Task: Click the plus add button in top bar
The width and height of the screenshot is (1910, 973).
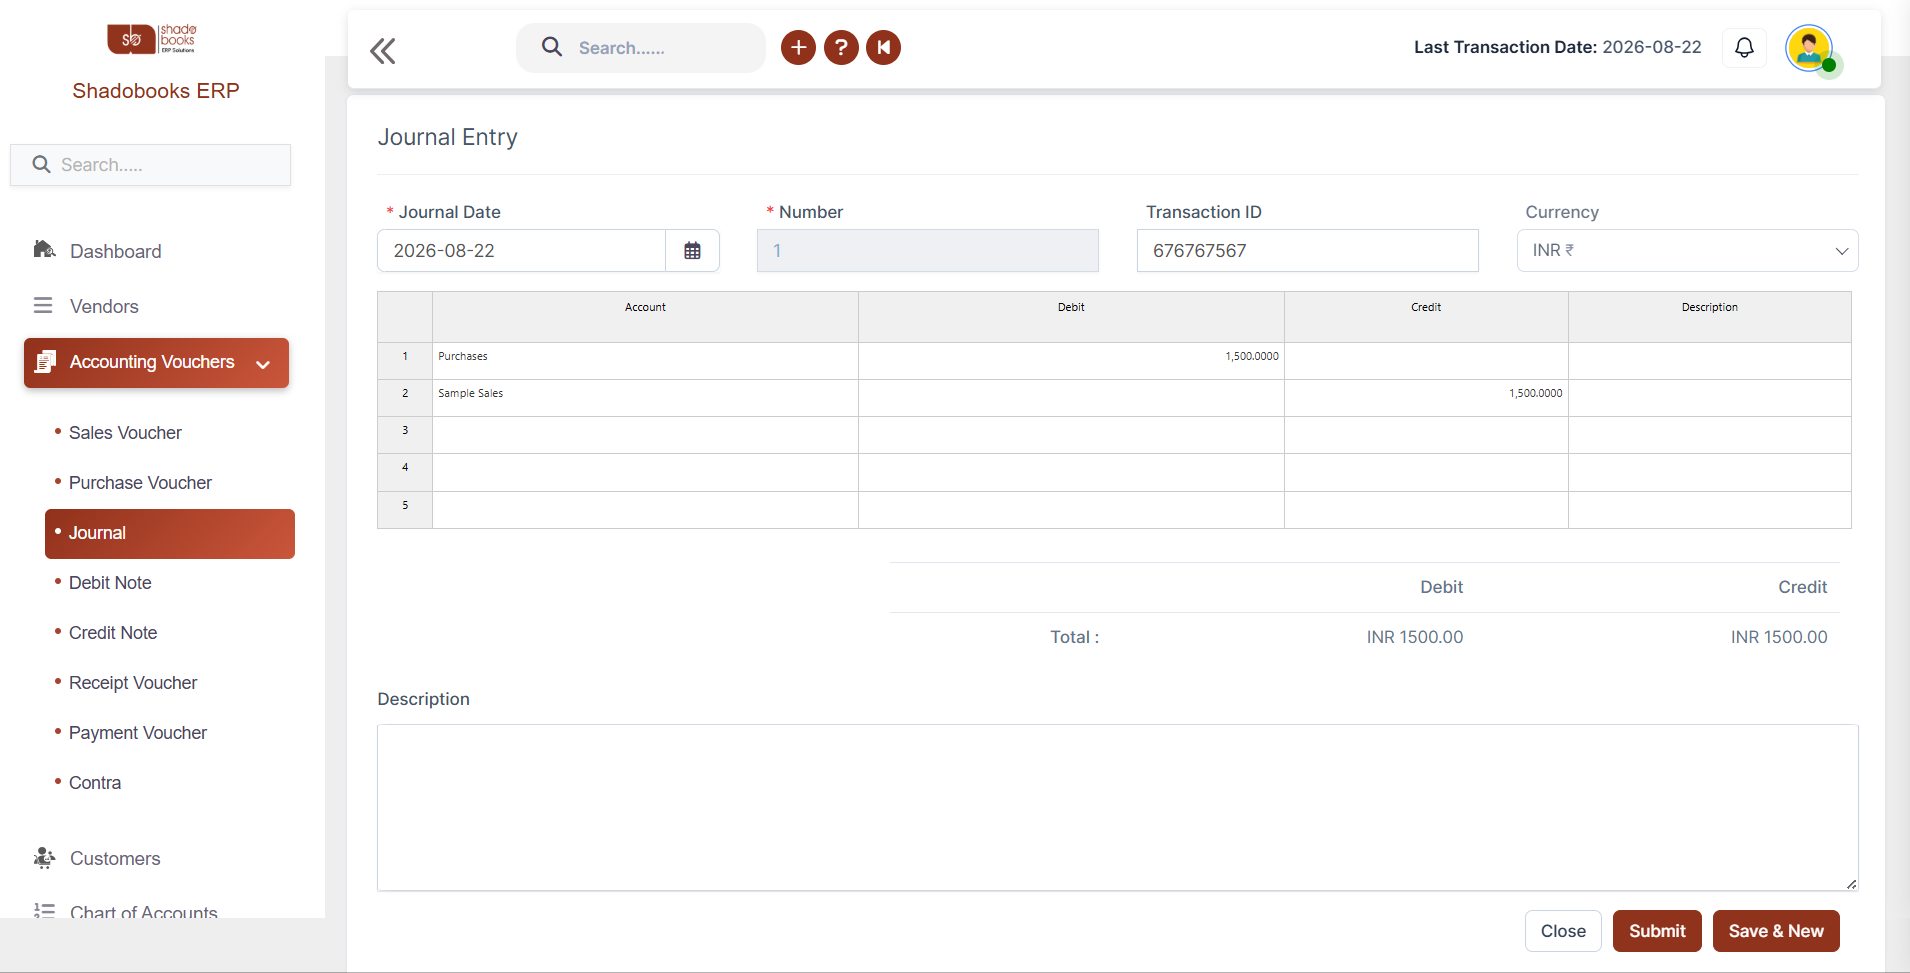Action: tap(798, 47)
